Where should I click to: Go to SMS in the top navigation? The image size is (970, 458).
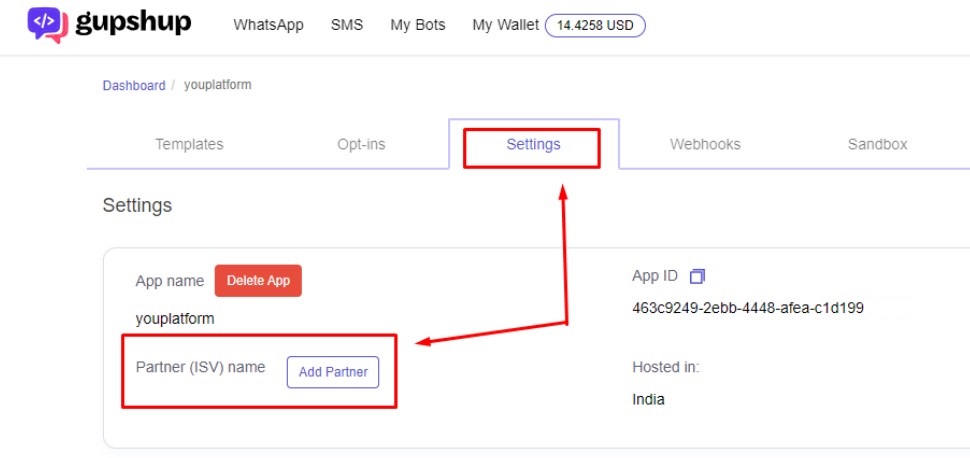347,25
